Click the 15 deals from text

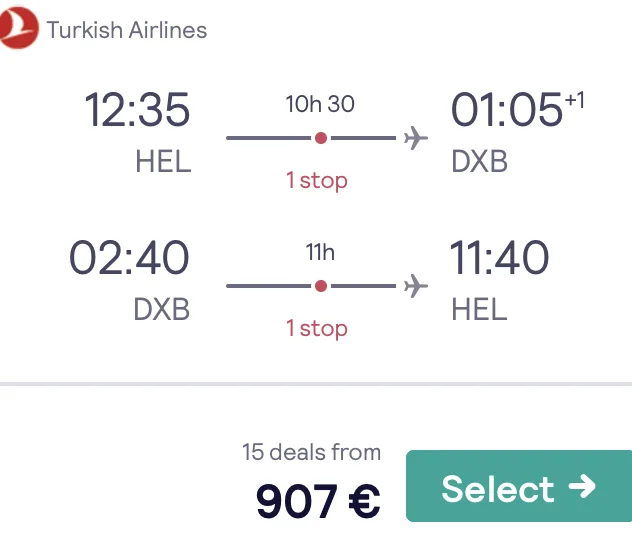312,452
